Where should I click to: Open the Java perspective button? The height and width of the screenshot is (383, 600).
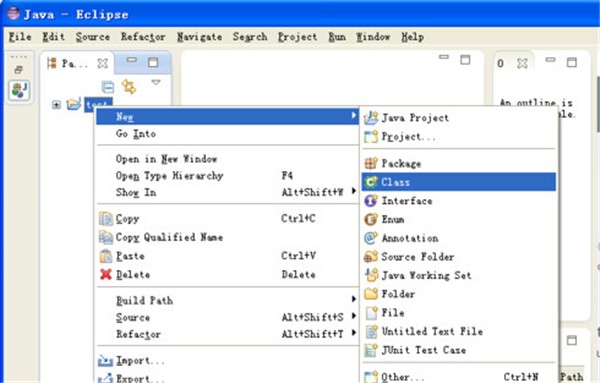19,91
